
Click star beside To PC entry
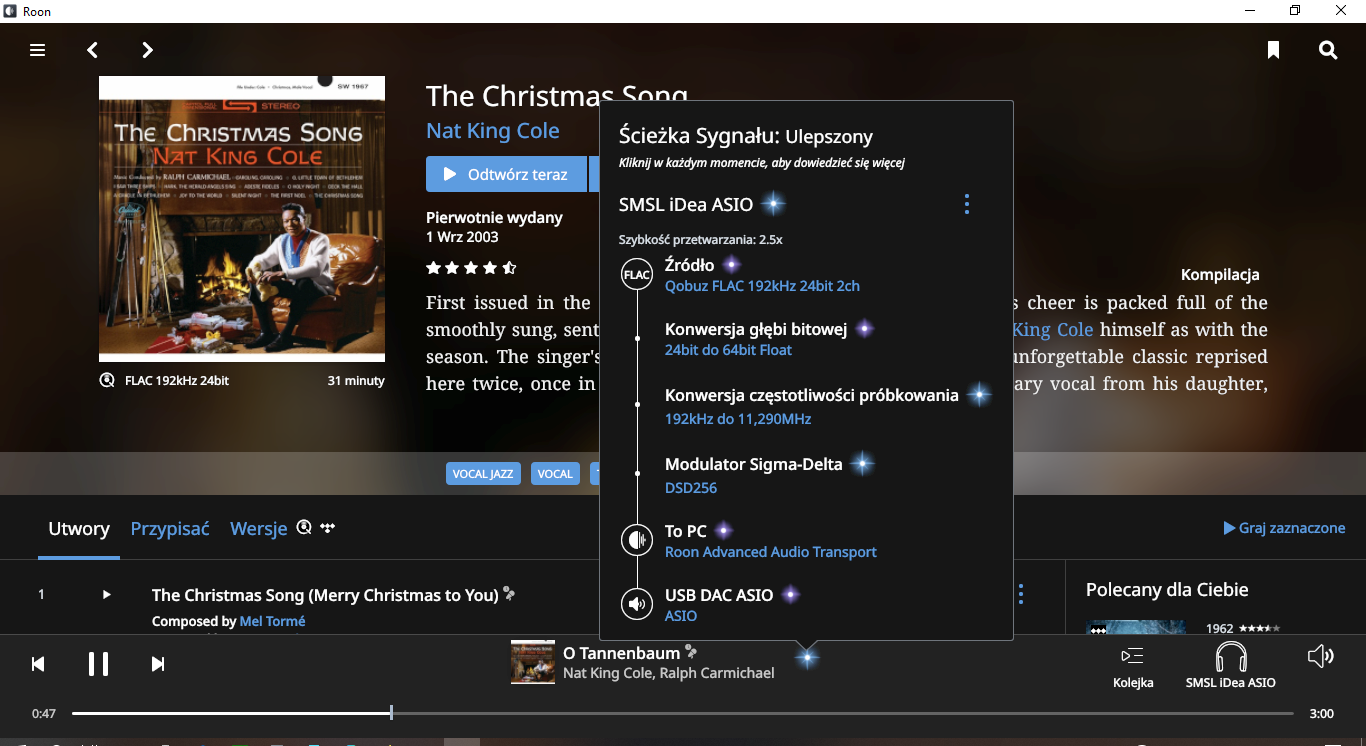pyautogui.click(x=723, y=531)
